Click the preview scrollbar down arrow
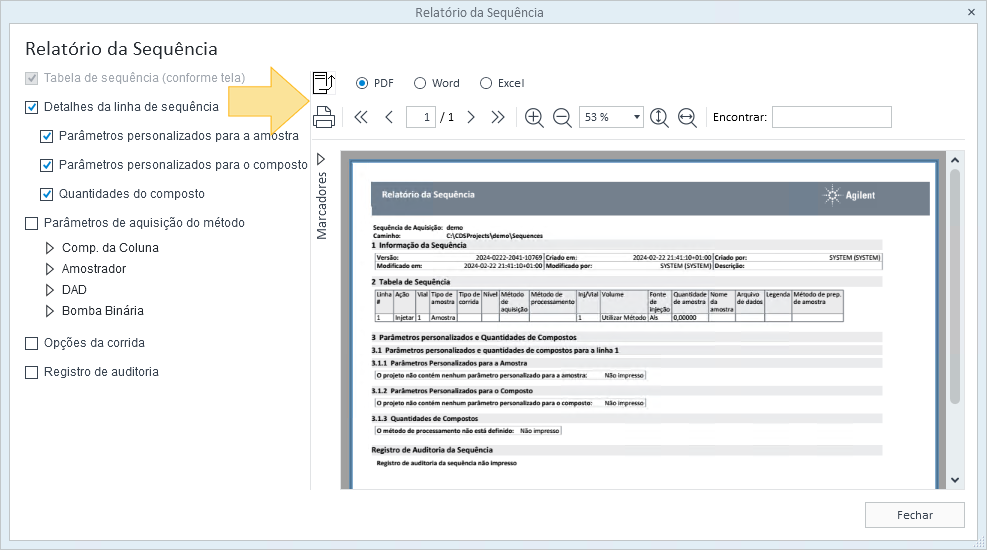The width and height of the screenshot is (987, 550). [955, 480]
